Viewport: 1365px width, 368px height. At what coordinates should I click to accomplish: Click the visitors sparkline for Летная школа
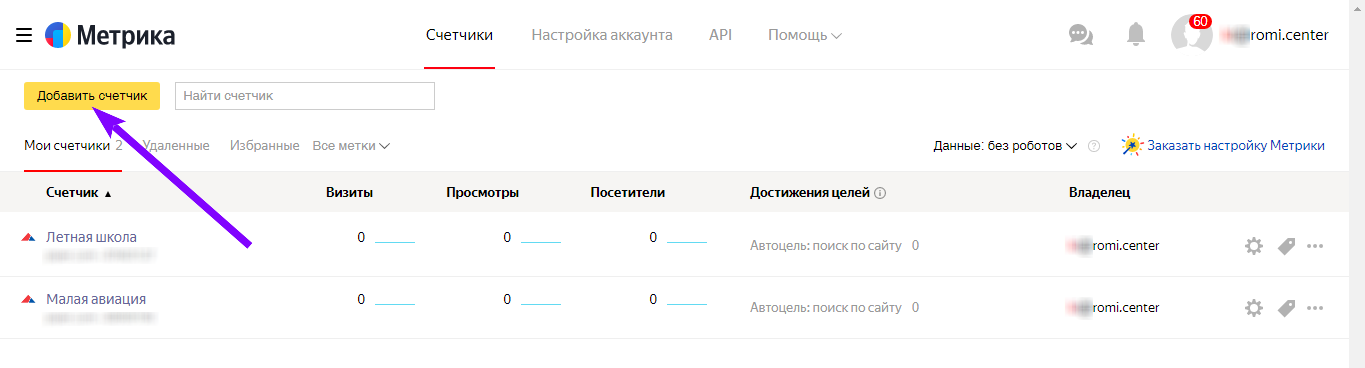687,241
